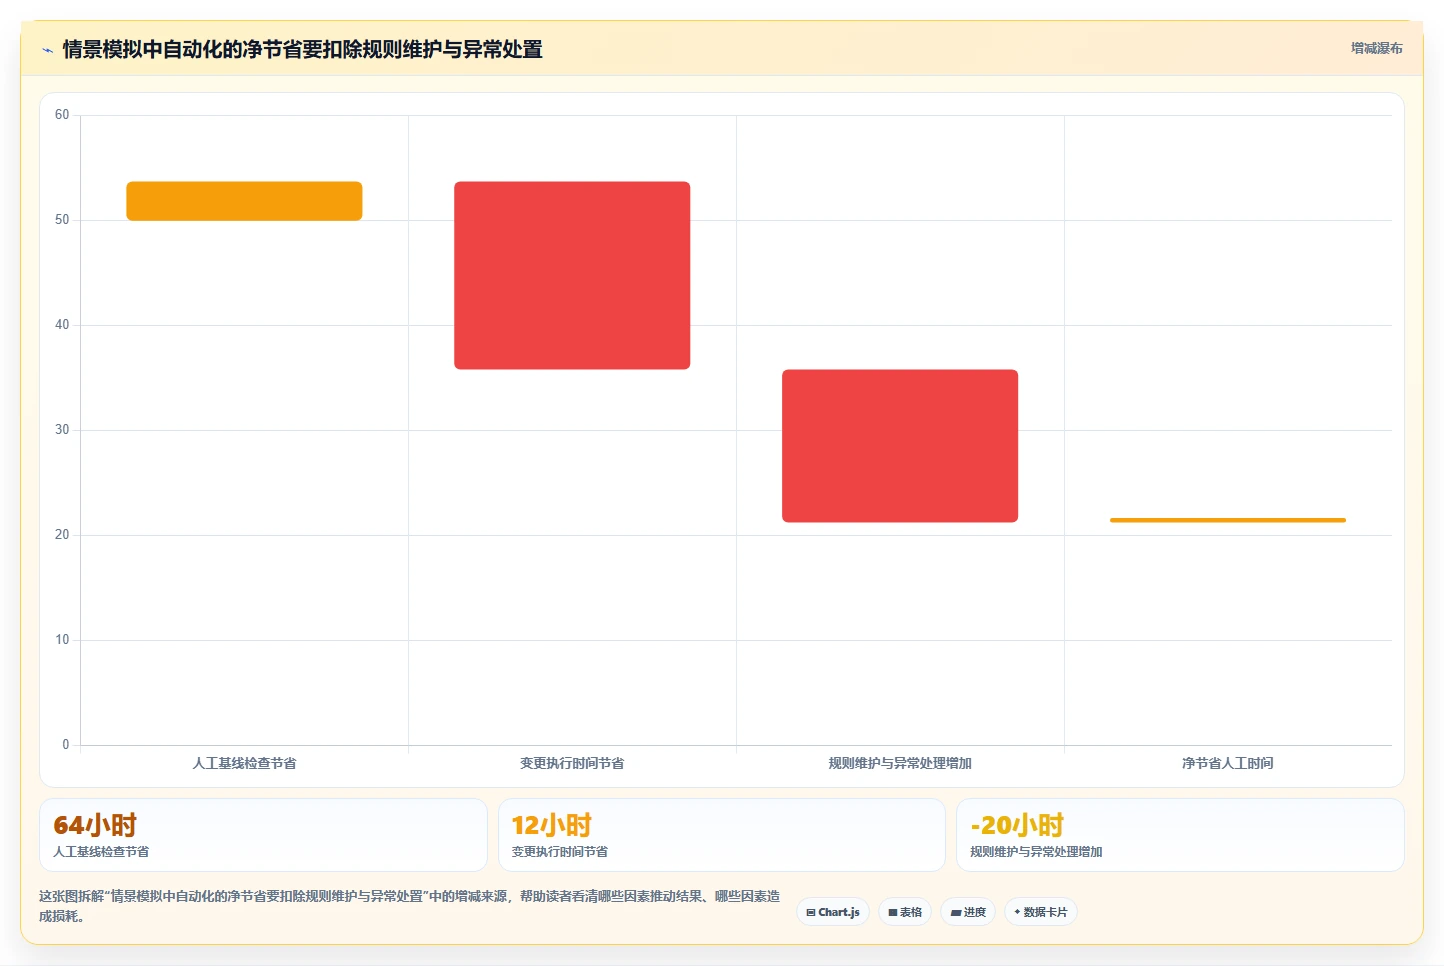Click the Chart.js tag chip
Image resolution: width=1444 pixels, height=966 pixels.
pos(833,912)
